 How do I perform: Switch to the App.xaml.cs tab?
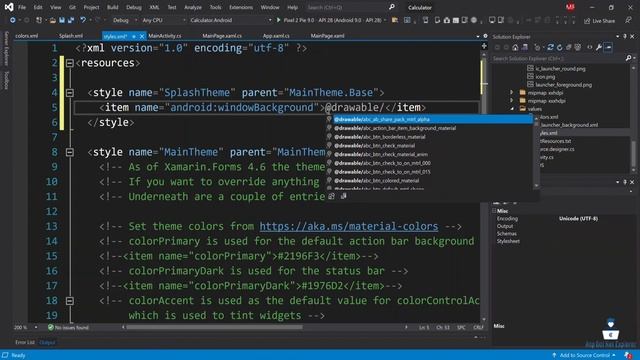276,36
